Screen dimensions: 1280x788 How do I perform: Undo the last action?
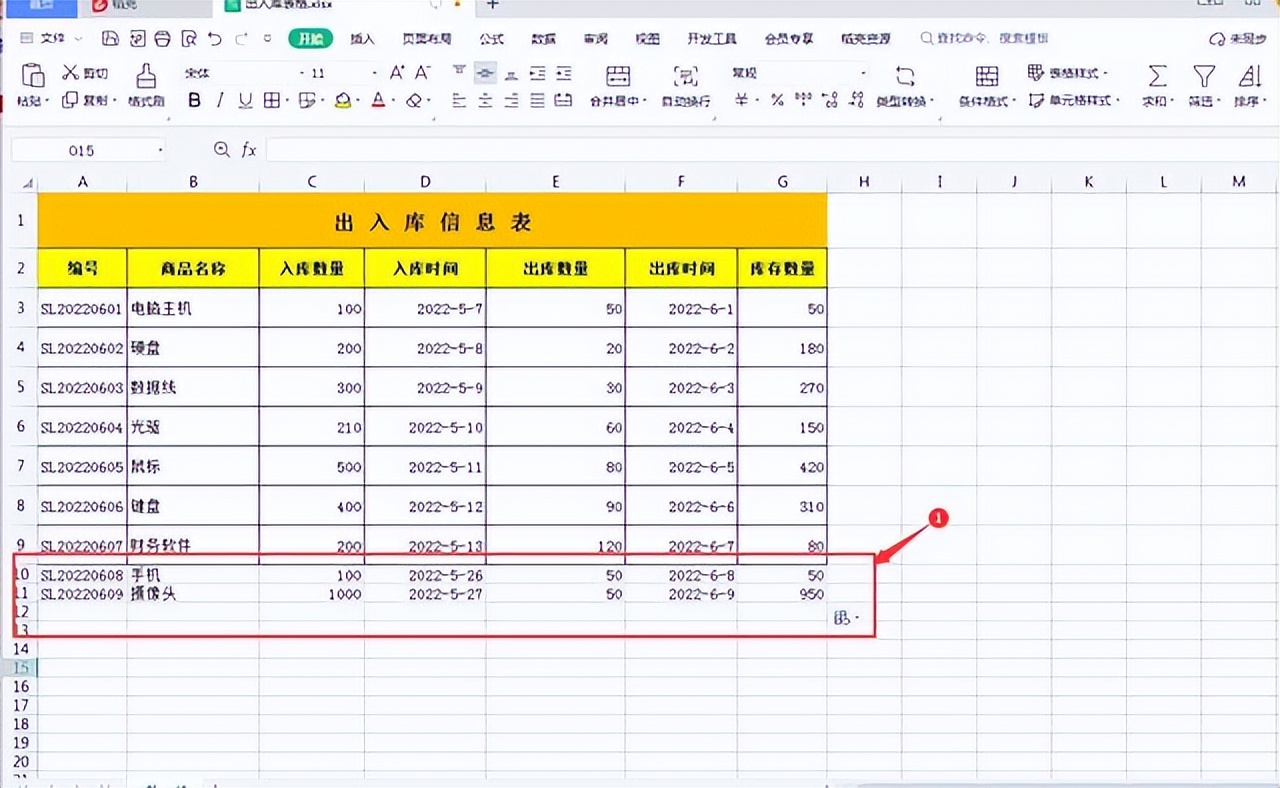pyautogui.click(x=215, y=39)
